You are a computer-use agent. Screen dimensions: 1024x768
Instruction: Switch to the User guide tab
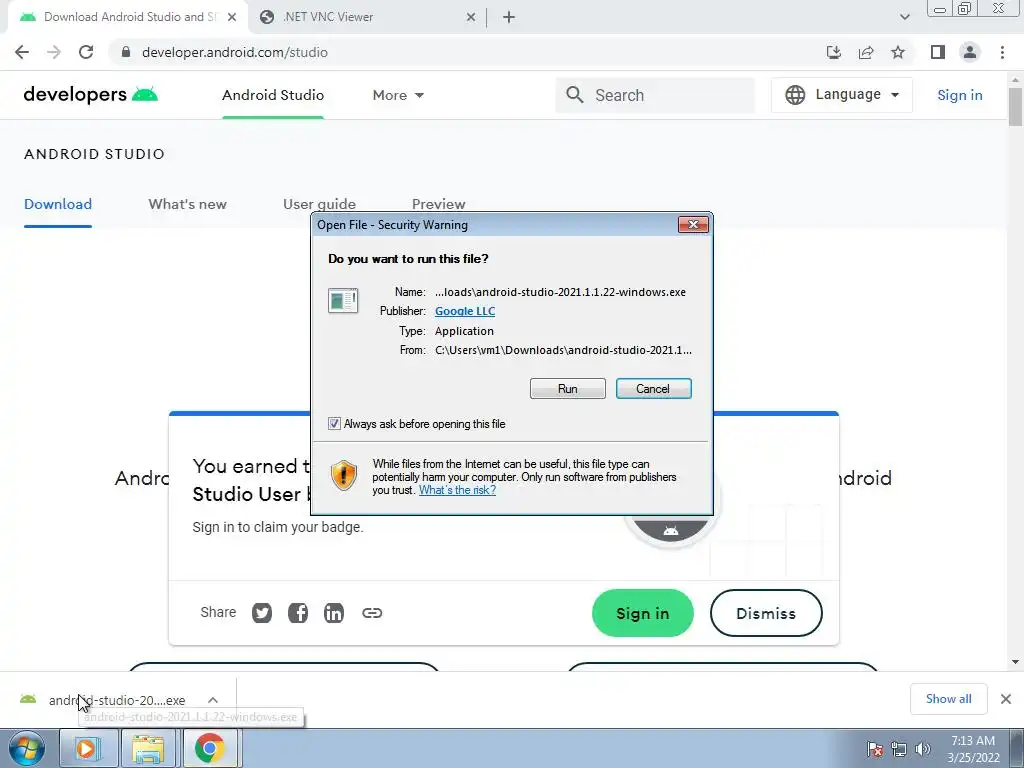click(319, 204)
